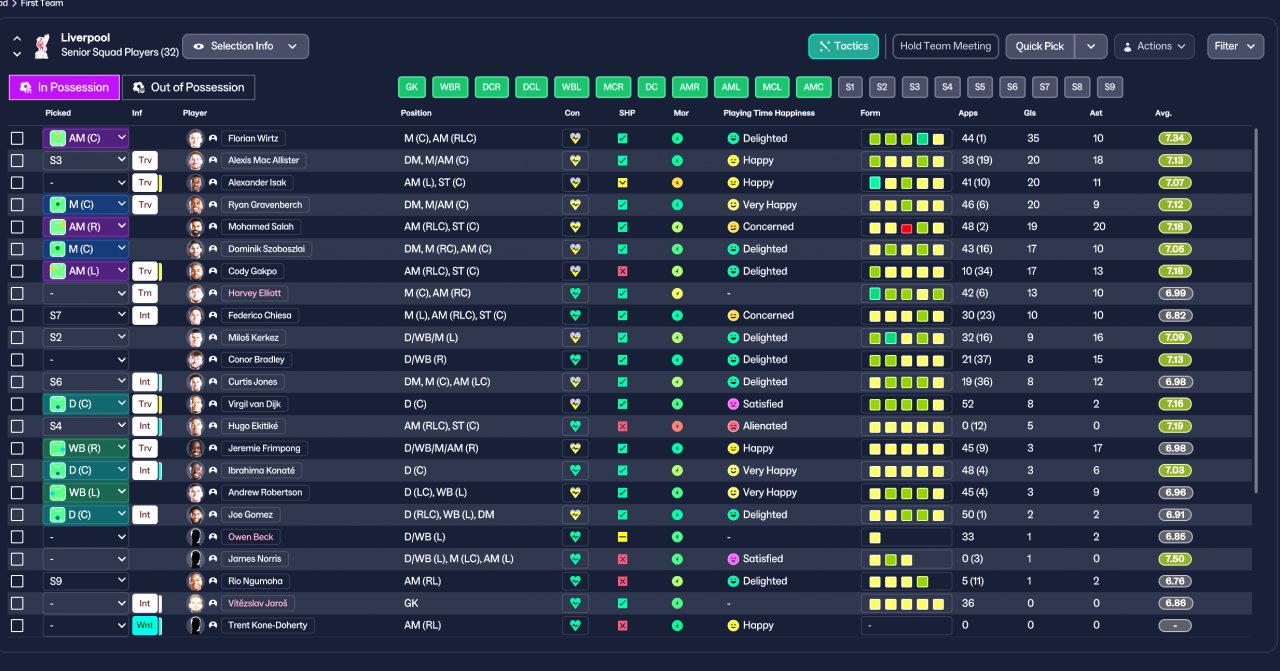This screenshot has width=1280, height=671.
Task: Open picked position dropdown for Mohamed Salah
Action: click(x=86, y=227)
